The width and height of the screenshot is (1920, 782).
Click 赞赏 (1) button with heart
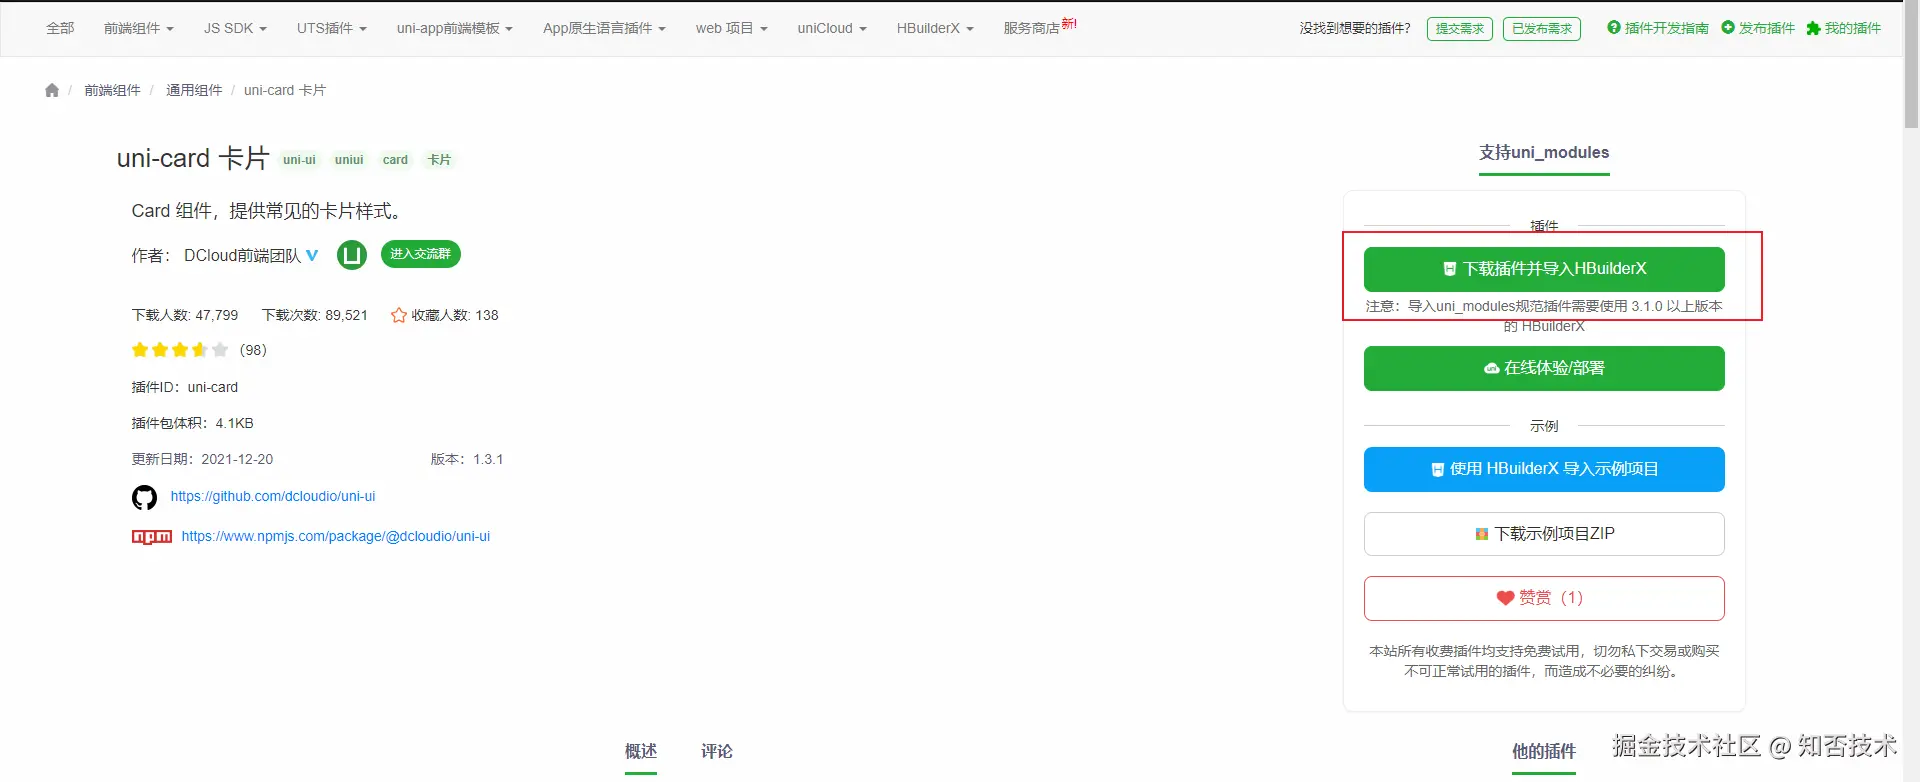(1544, 598)
